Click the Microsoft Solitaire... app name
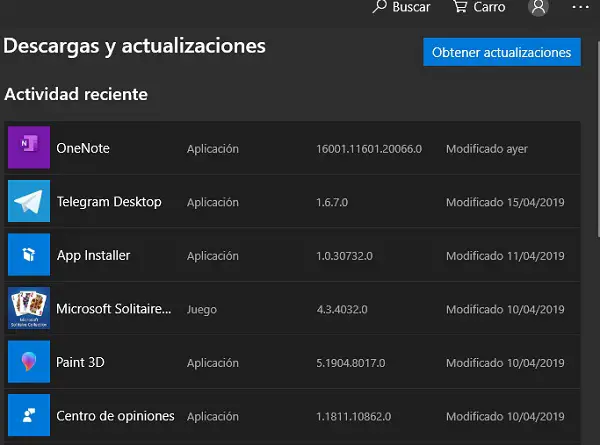Screen dimensions: 600x445 point(114,309)
